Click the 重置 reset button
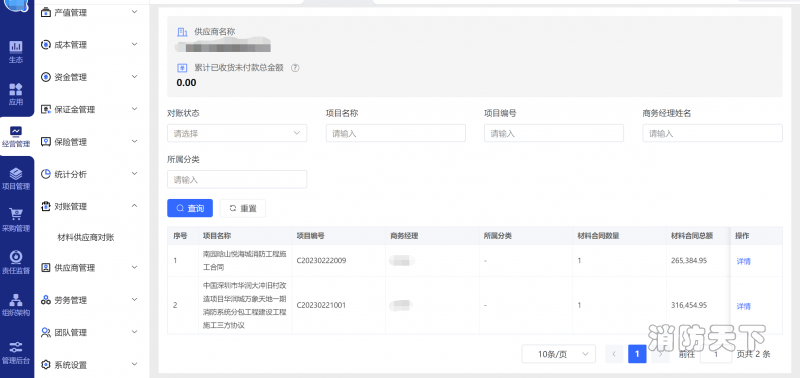The width and height of the screenshot is (800, 378). pyautogui.click(x=243, y=208)
